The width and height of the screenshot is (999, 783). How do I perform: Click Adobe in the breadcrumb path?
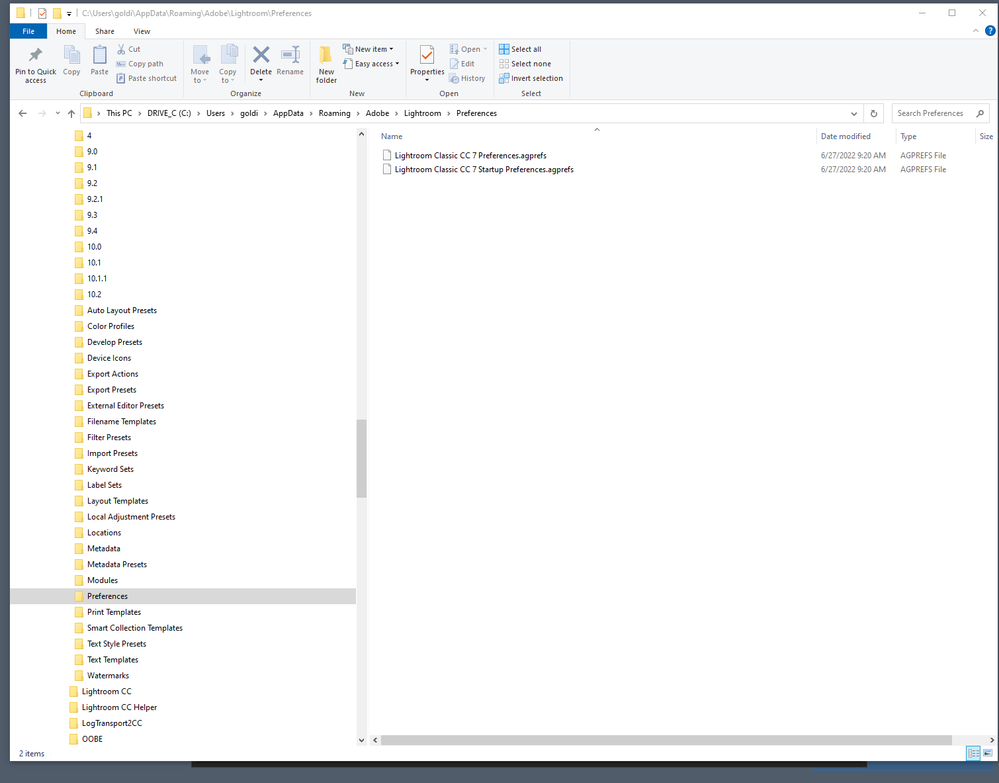point(377,113)
